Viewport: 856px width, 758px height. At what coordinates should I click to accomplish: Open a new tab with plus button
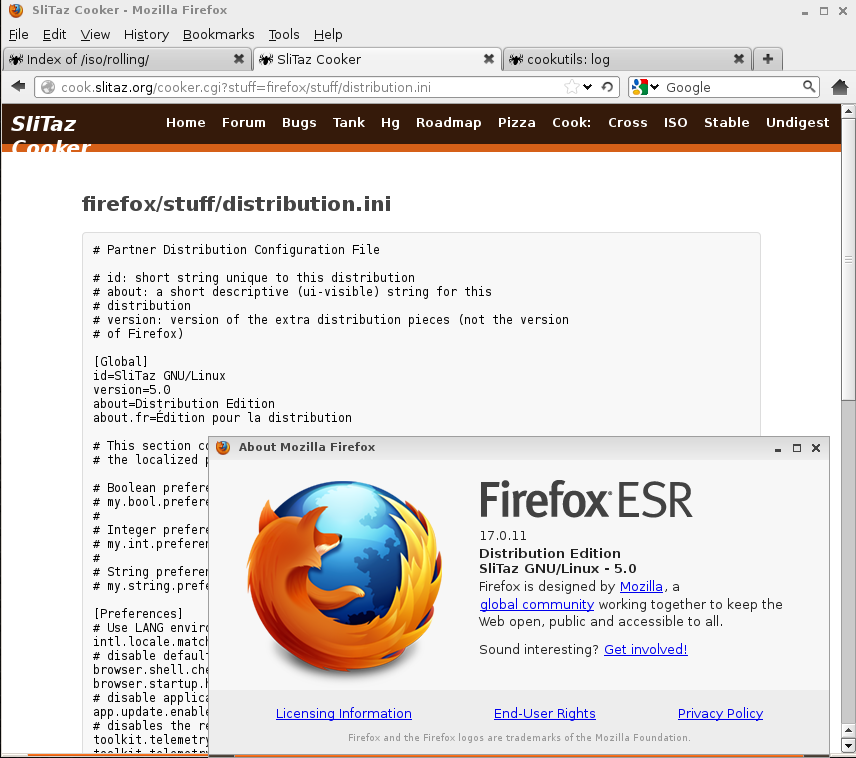(768, 59)
